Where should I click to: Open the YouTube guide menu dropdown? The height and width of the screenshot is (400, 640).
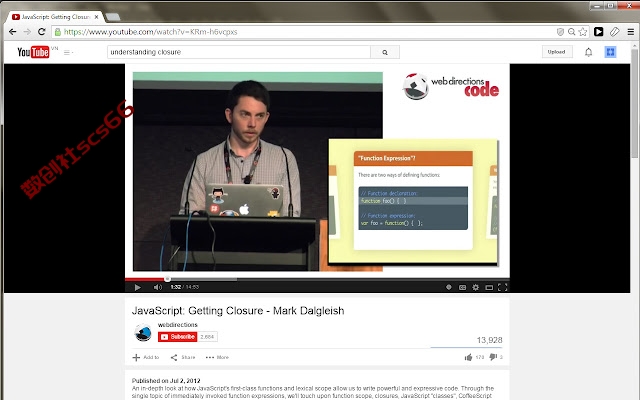pyautogui.click(x=68, y=52)
